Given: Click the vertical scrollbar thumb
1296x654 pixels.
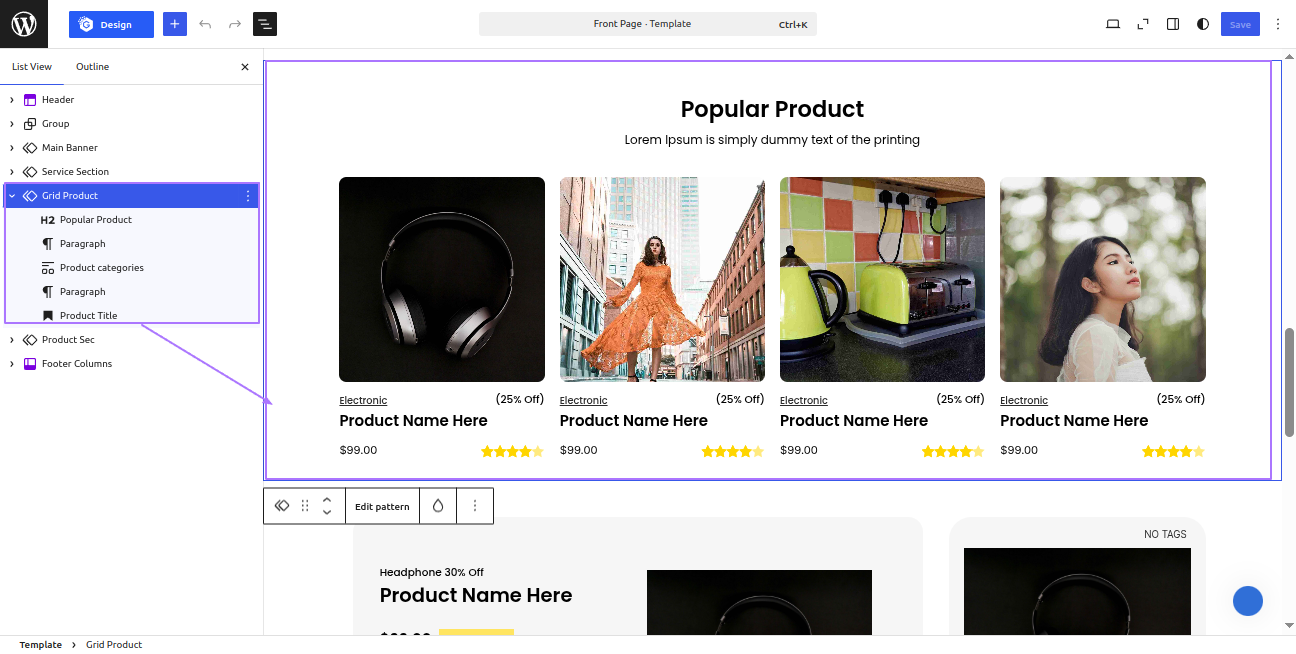Looking at the screenshot, I should pyautogui.click(x=1289, y=382).
